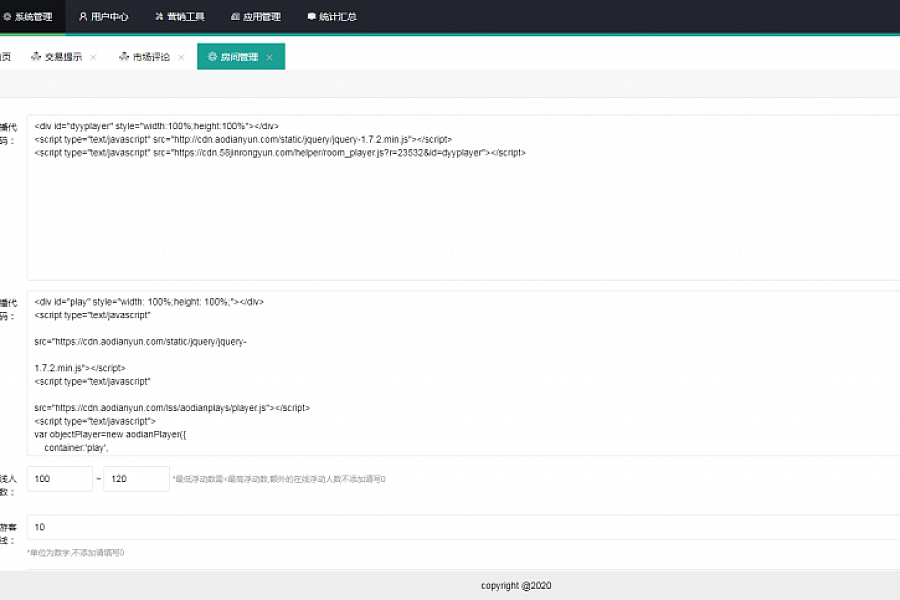Click the input field showing 10

pyautogui.click(x=463, y=527)
